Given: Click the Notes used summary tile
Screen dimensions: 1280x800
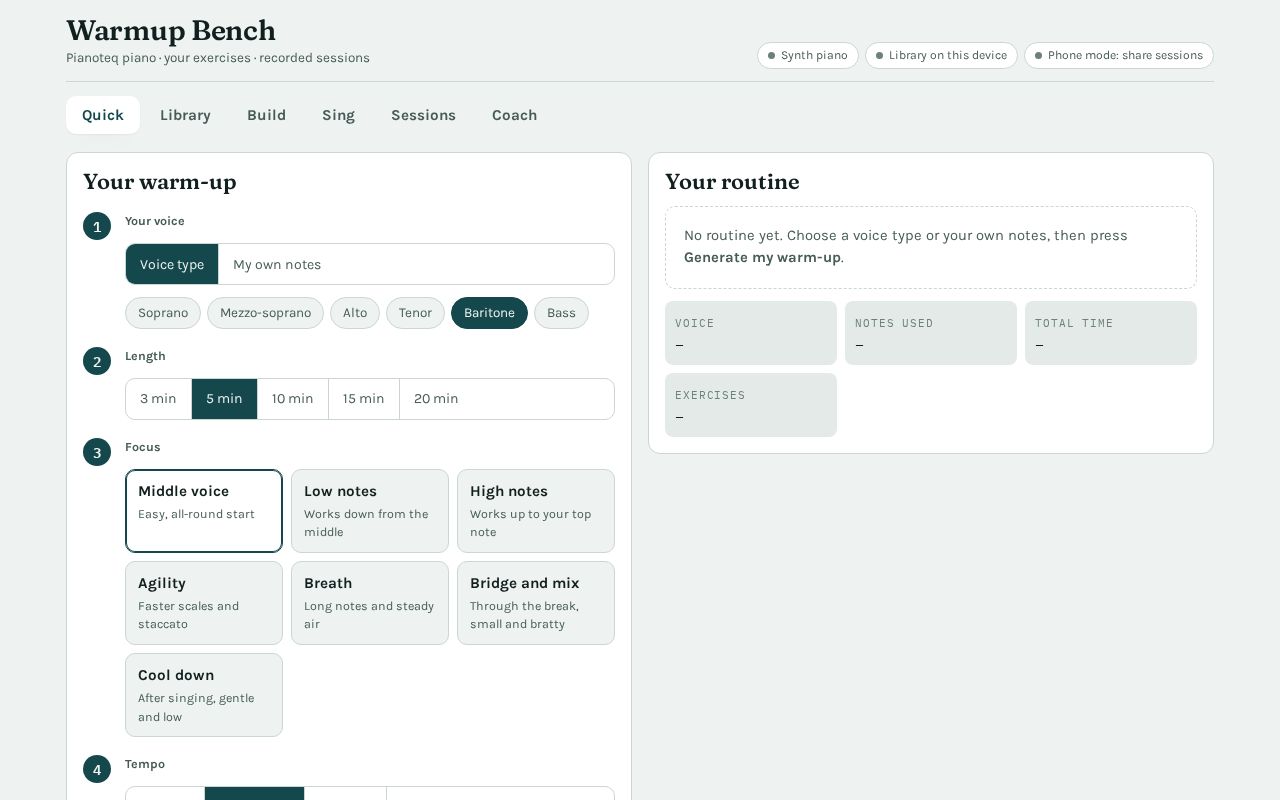Looking at the screenshot, I should pos(931,333).
